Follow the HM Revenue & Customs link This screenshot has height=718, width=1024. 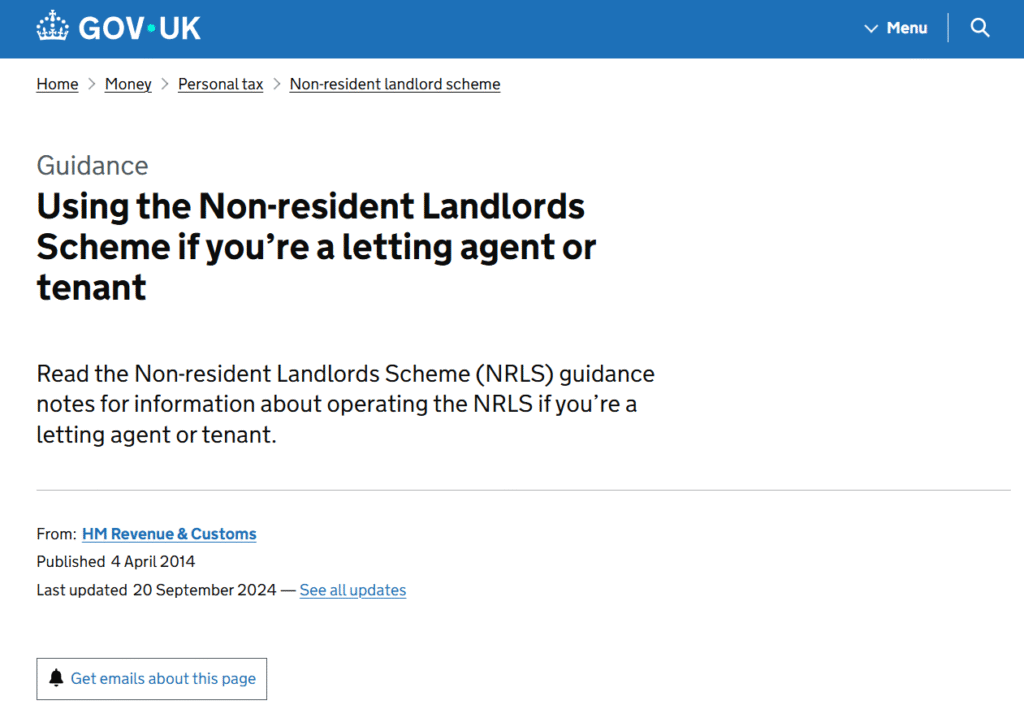168,534
